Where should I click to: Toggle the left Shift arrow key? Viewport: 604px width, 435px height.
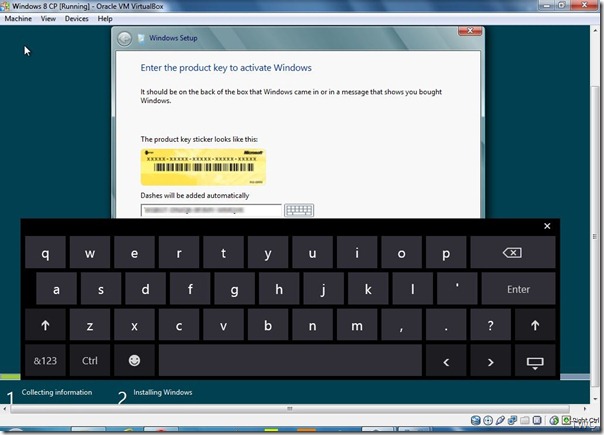(45, 325)
